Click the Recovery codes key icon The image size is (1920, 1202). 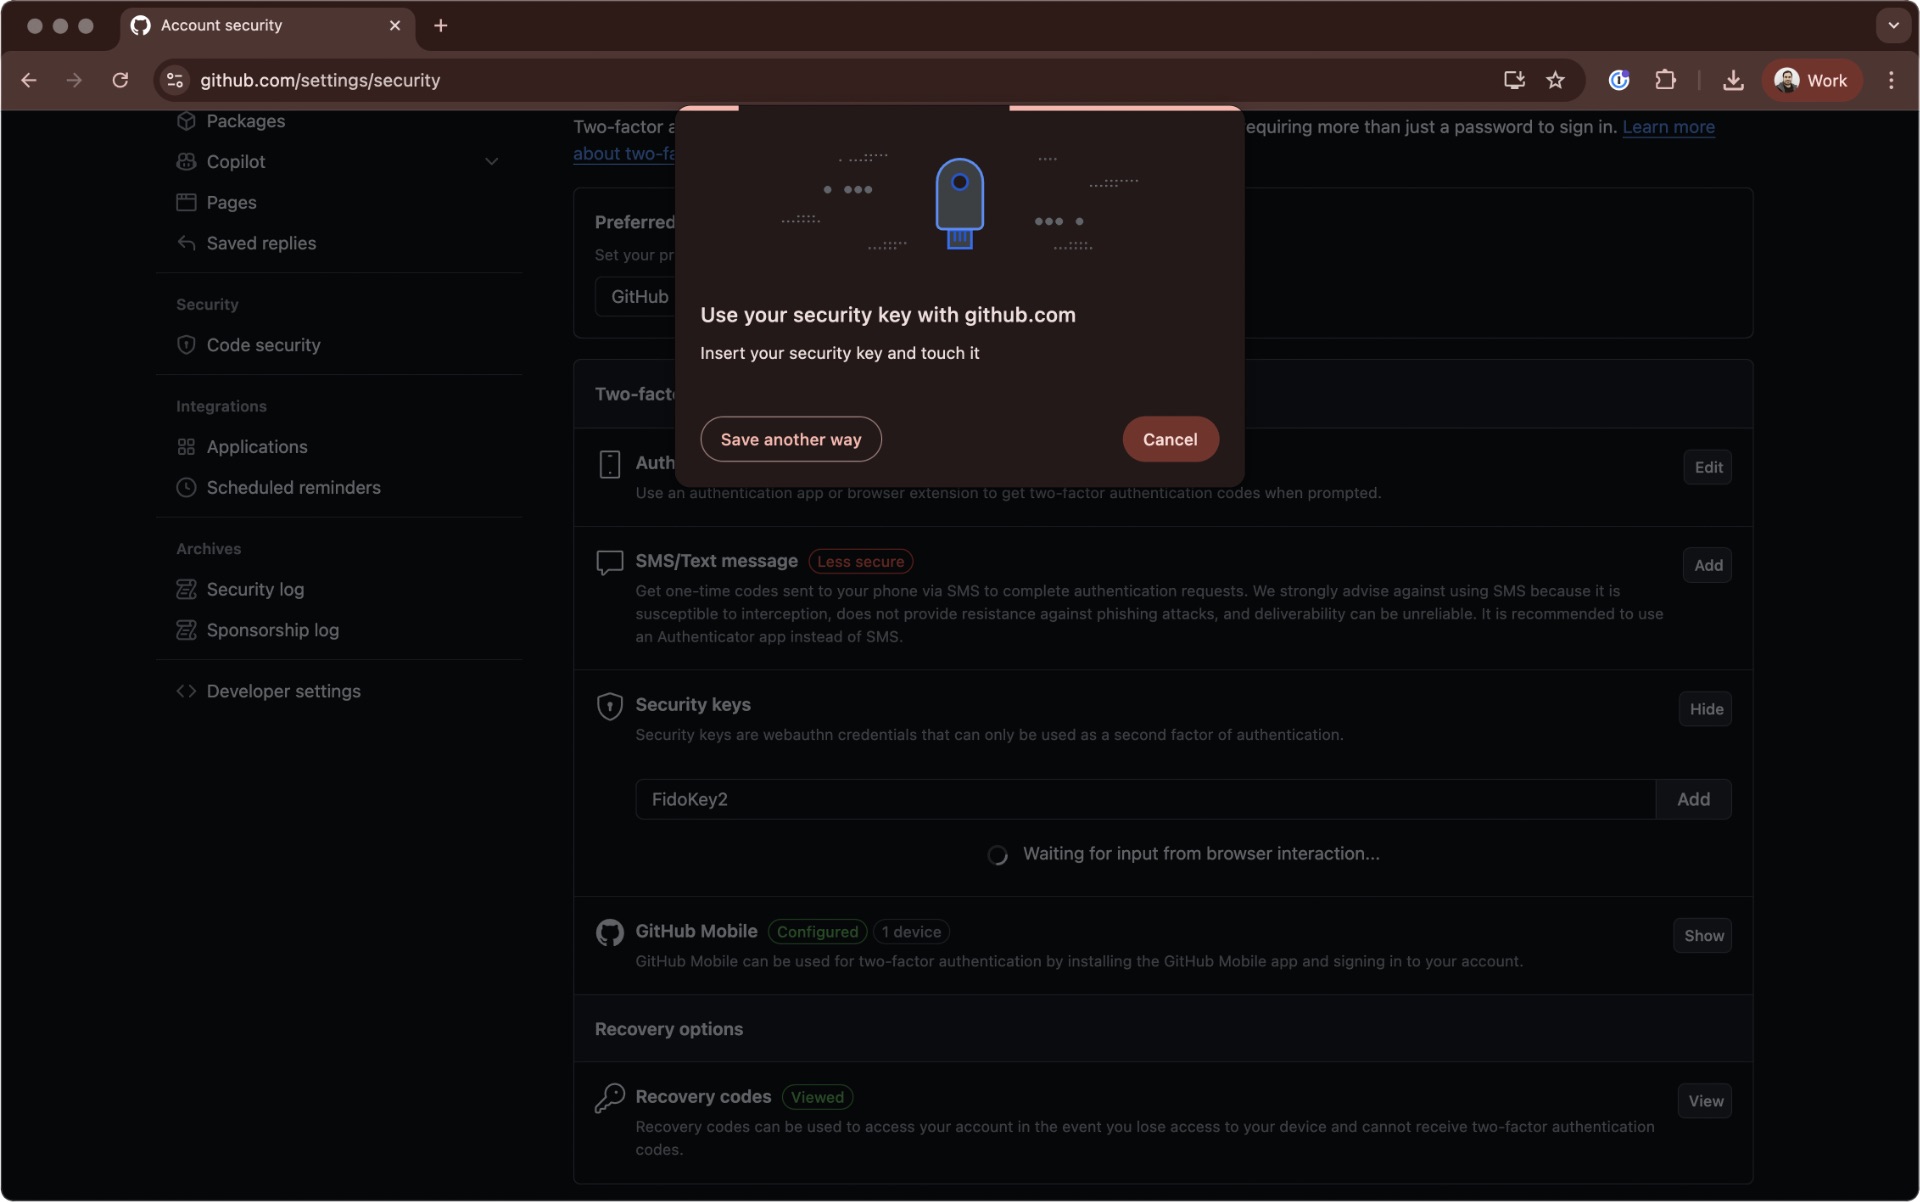click(x=609, y=1098)
